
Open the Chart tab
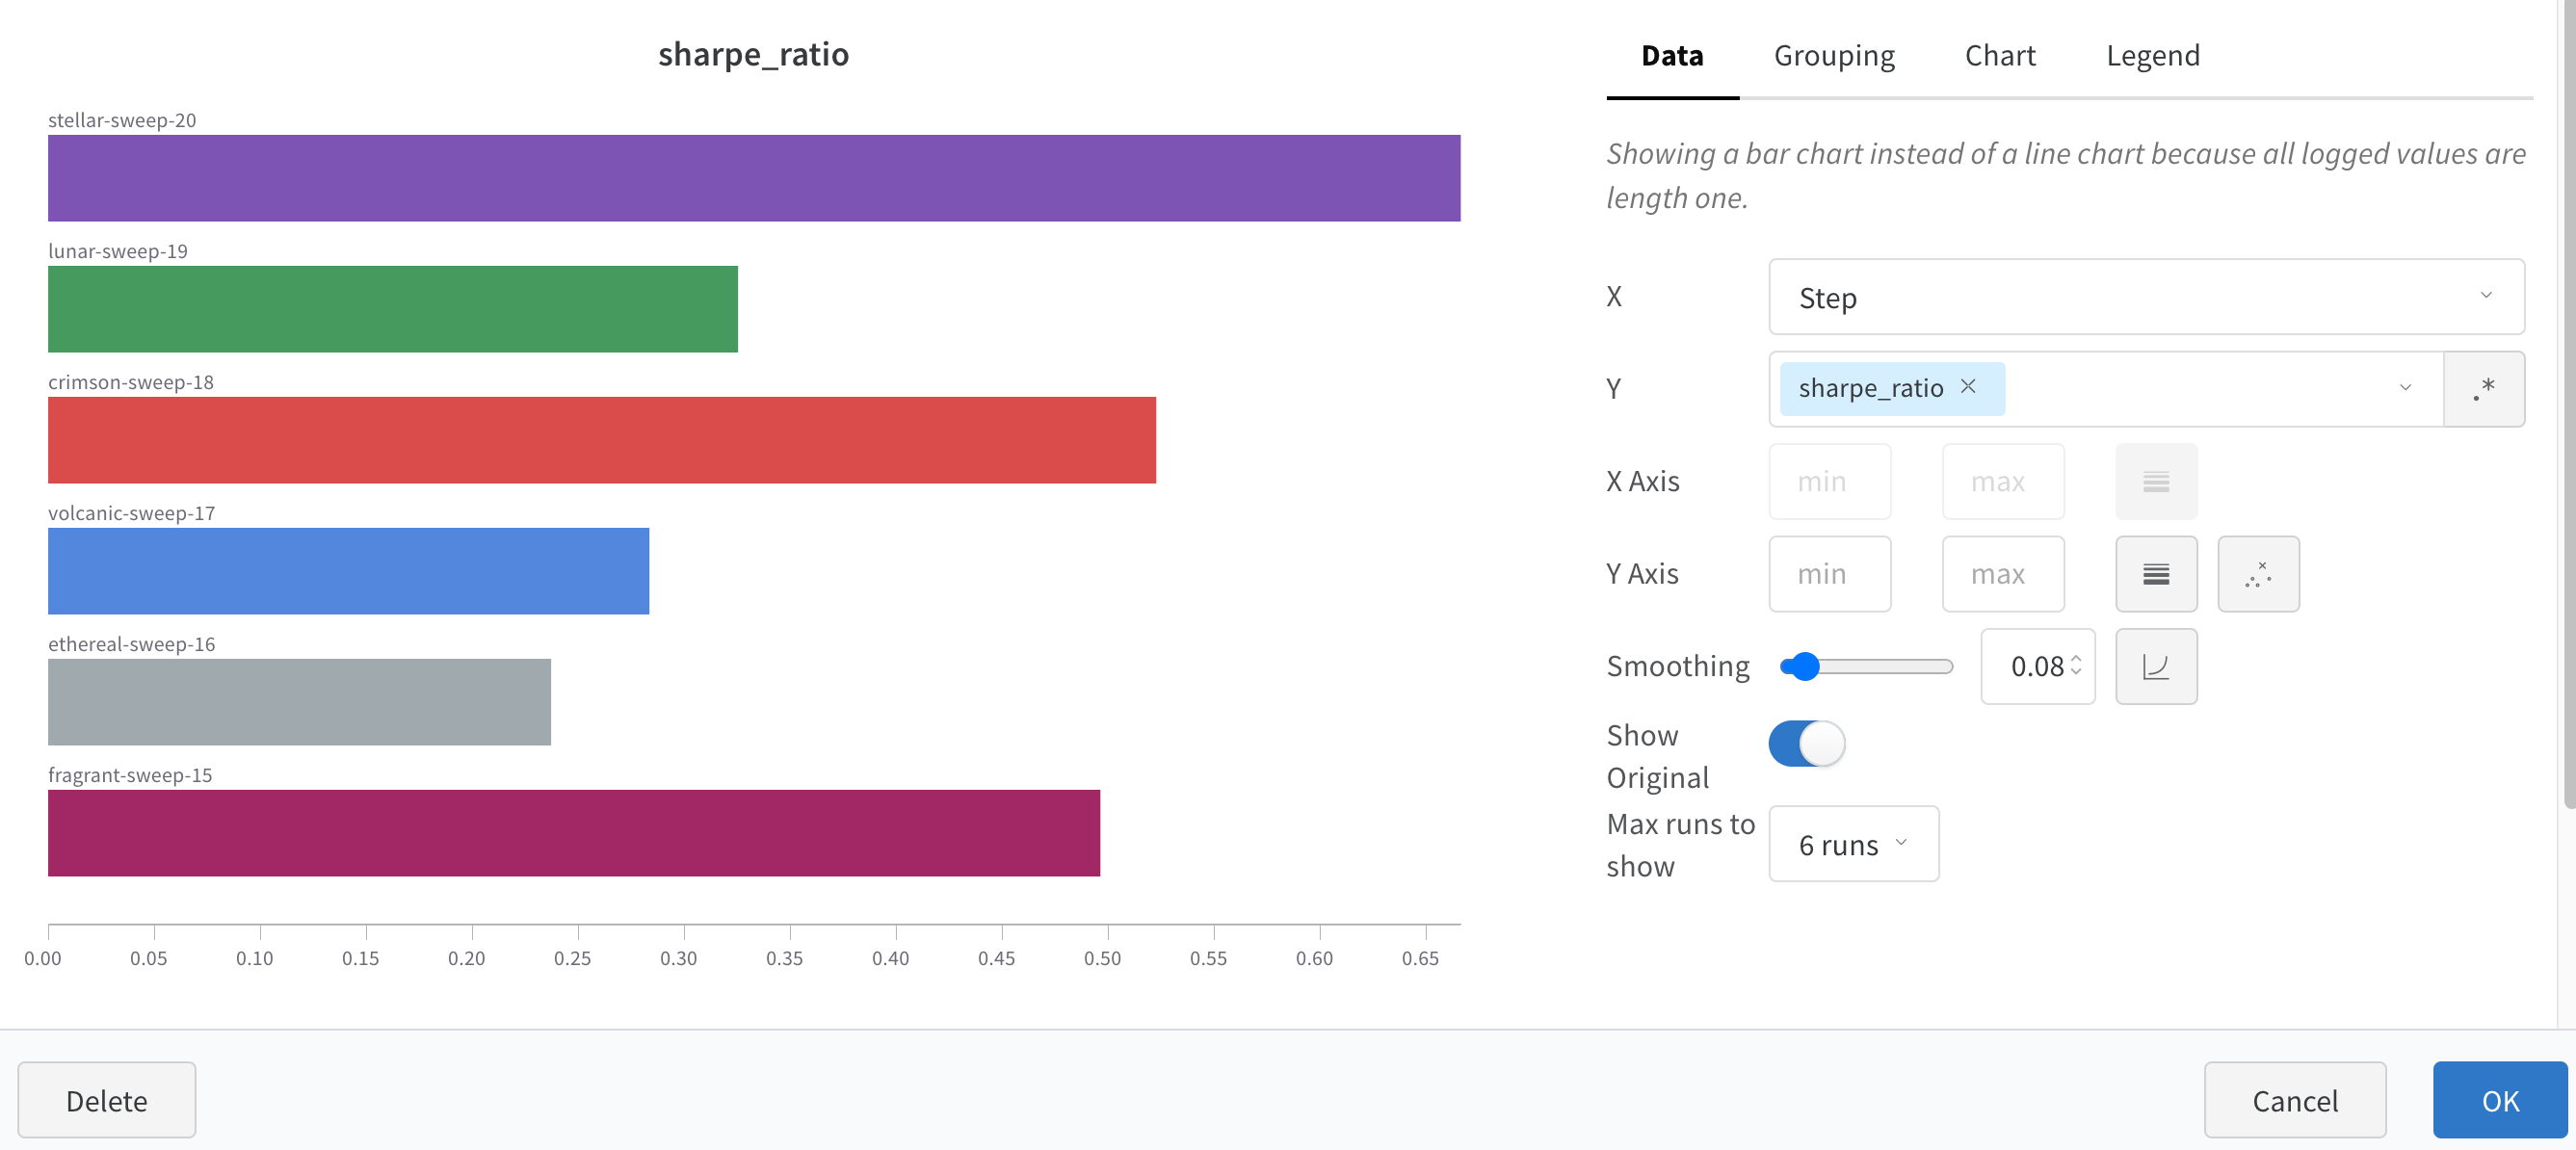click(2000, 56)
